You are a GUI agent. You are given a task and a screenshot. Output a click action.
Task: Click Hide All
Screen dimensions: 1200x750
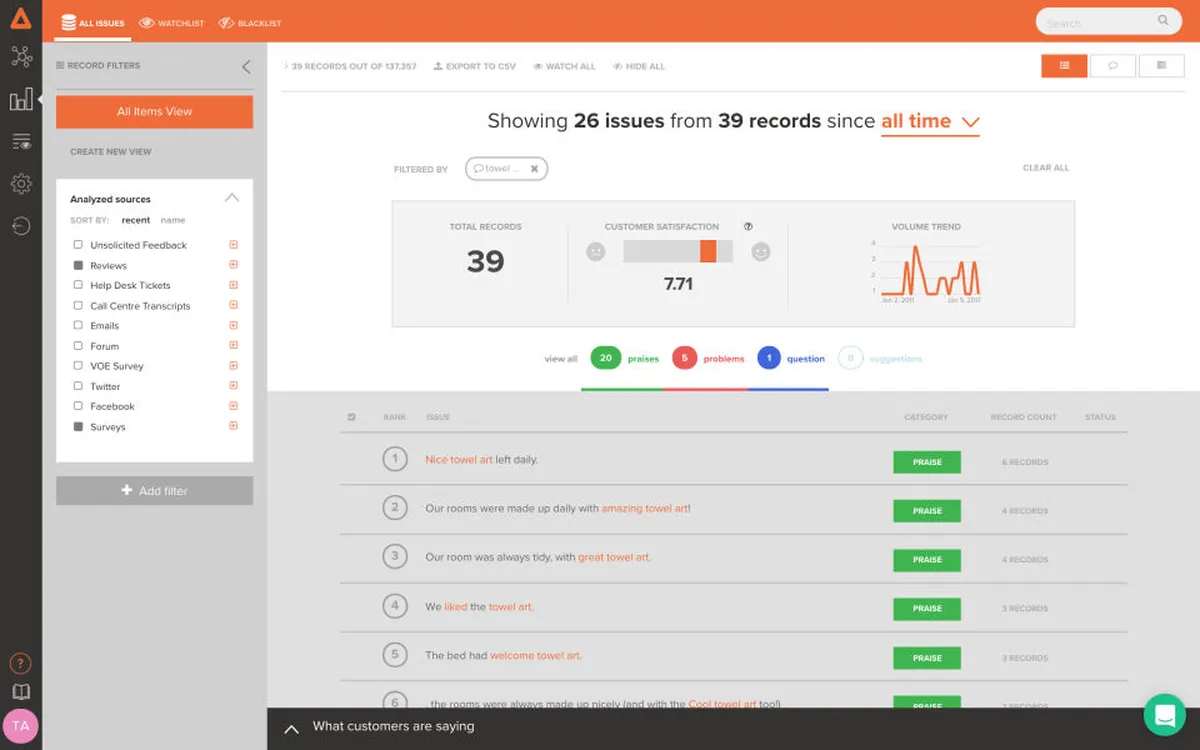[x=639, y=67]
